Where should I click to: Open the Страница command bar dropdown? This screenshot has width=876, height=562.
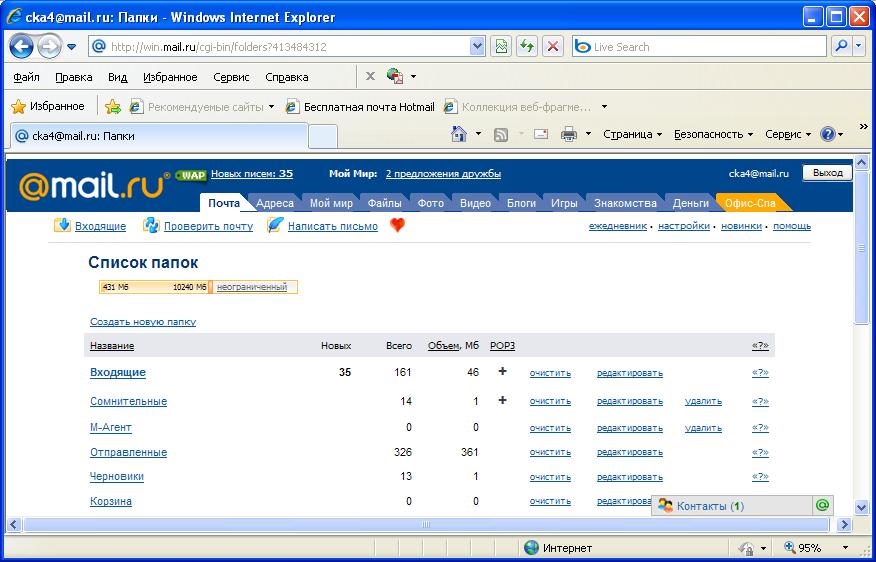(632, 134)
